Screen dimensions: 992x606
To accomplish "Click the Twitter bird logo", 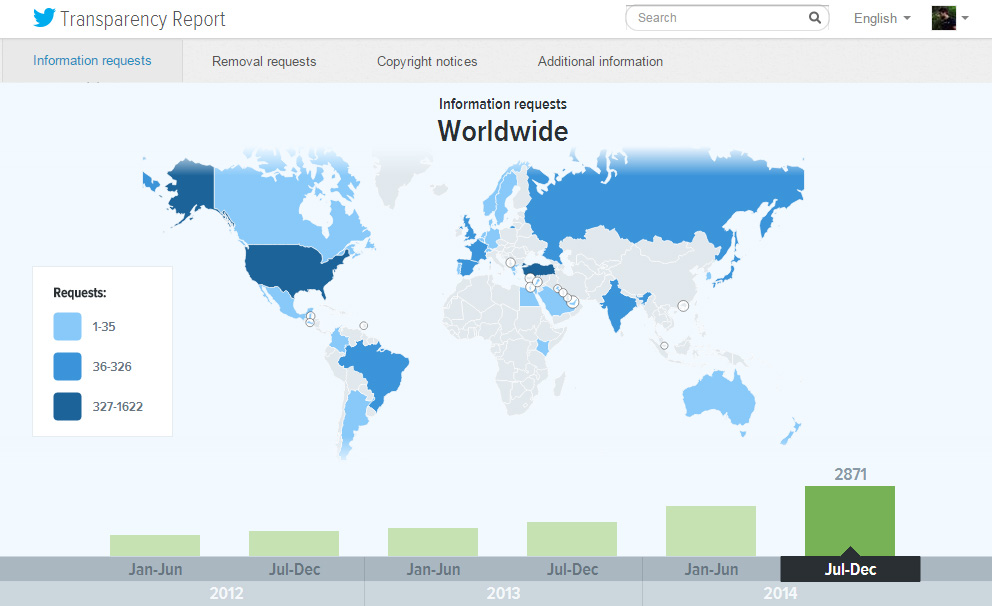I will [x=44, y=18].
